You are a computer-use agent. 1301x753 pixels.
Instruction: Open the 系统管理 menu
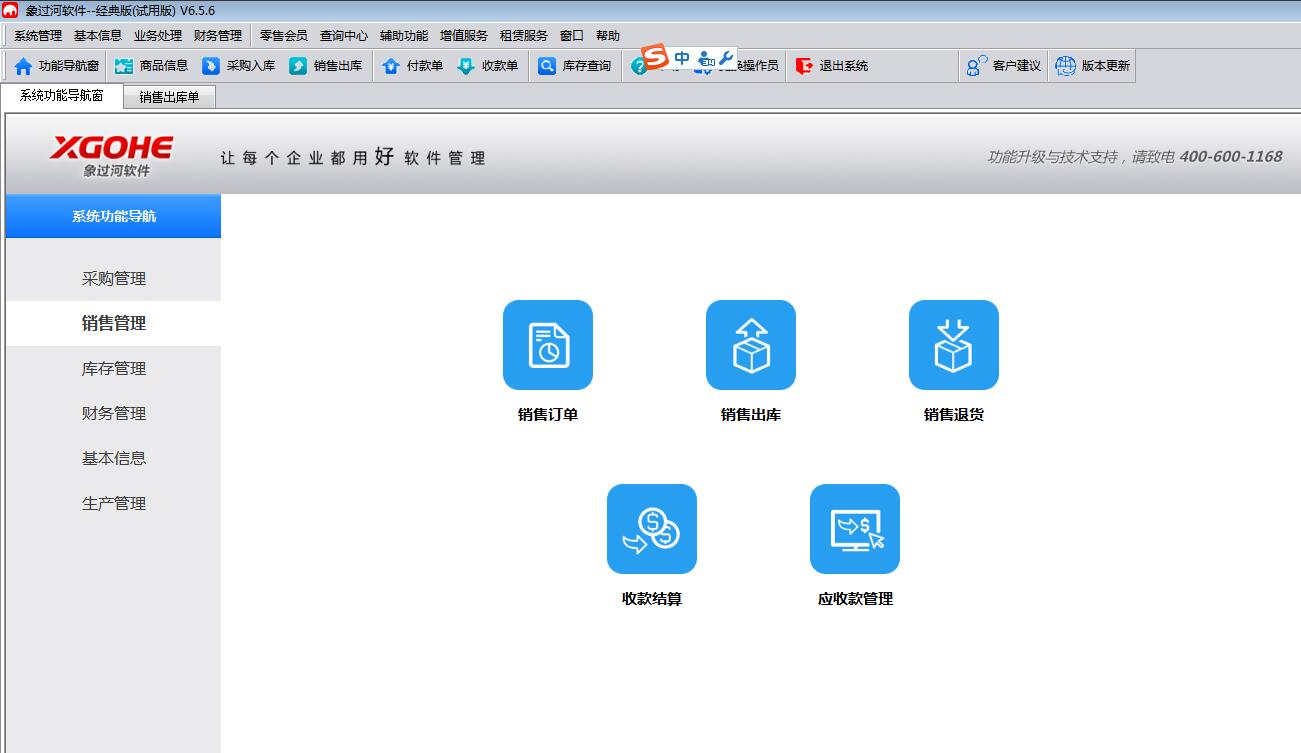click(x=38, y=35)
